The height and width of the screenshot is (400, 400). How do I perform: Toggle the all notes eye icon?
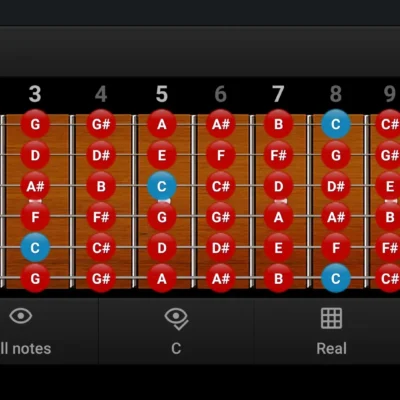(21, 316)
